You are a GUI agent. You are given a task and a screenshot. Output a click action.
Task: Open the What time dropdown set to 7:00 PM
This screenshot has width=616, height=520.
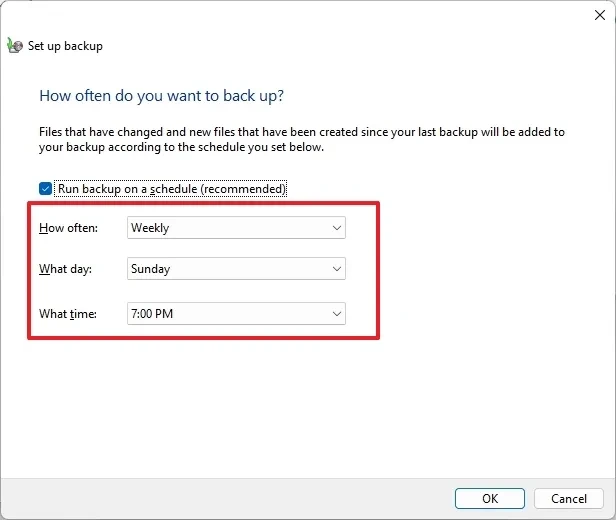(x=236, y=314)
